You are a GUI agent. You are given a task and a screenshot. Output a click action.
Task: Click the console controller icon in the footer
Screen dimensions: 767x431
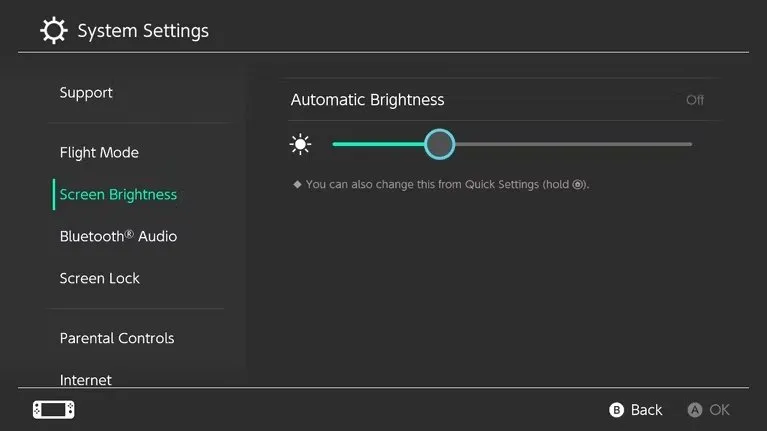[54, 409]
